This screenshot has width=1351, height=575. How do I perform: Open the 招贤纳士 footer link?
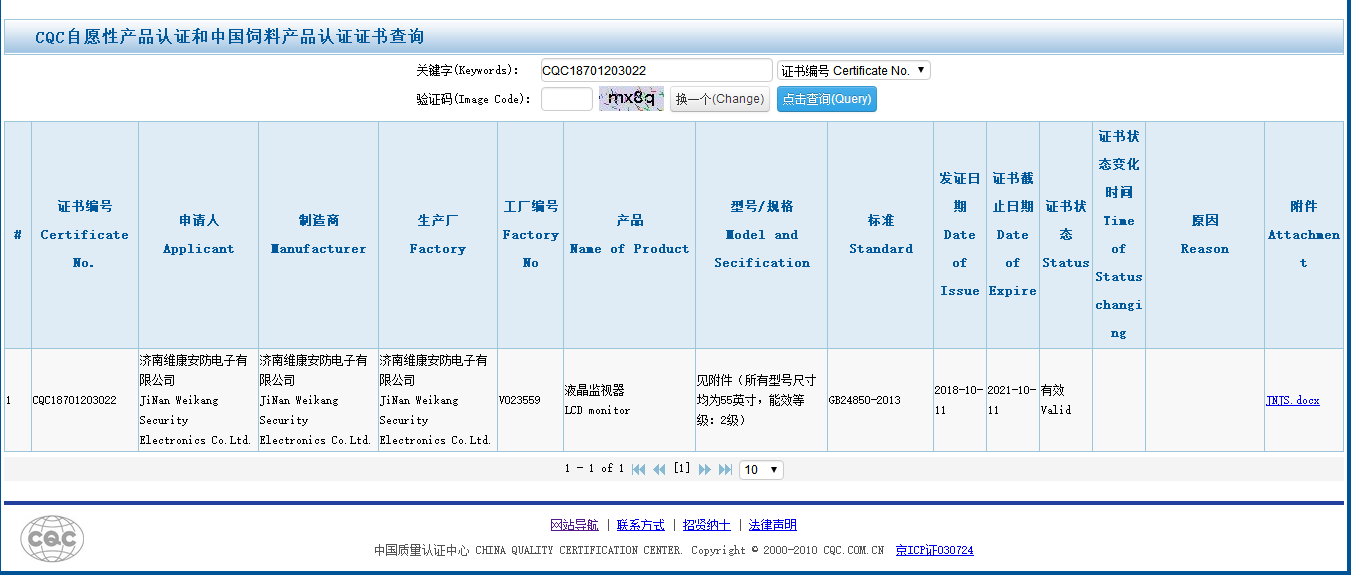click(x=706, y=525)
